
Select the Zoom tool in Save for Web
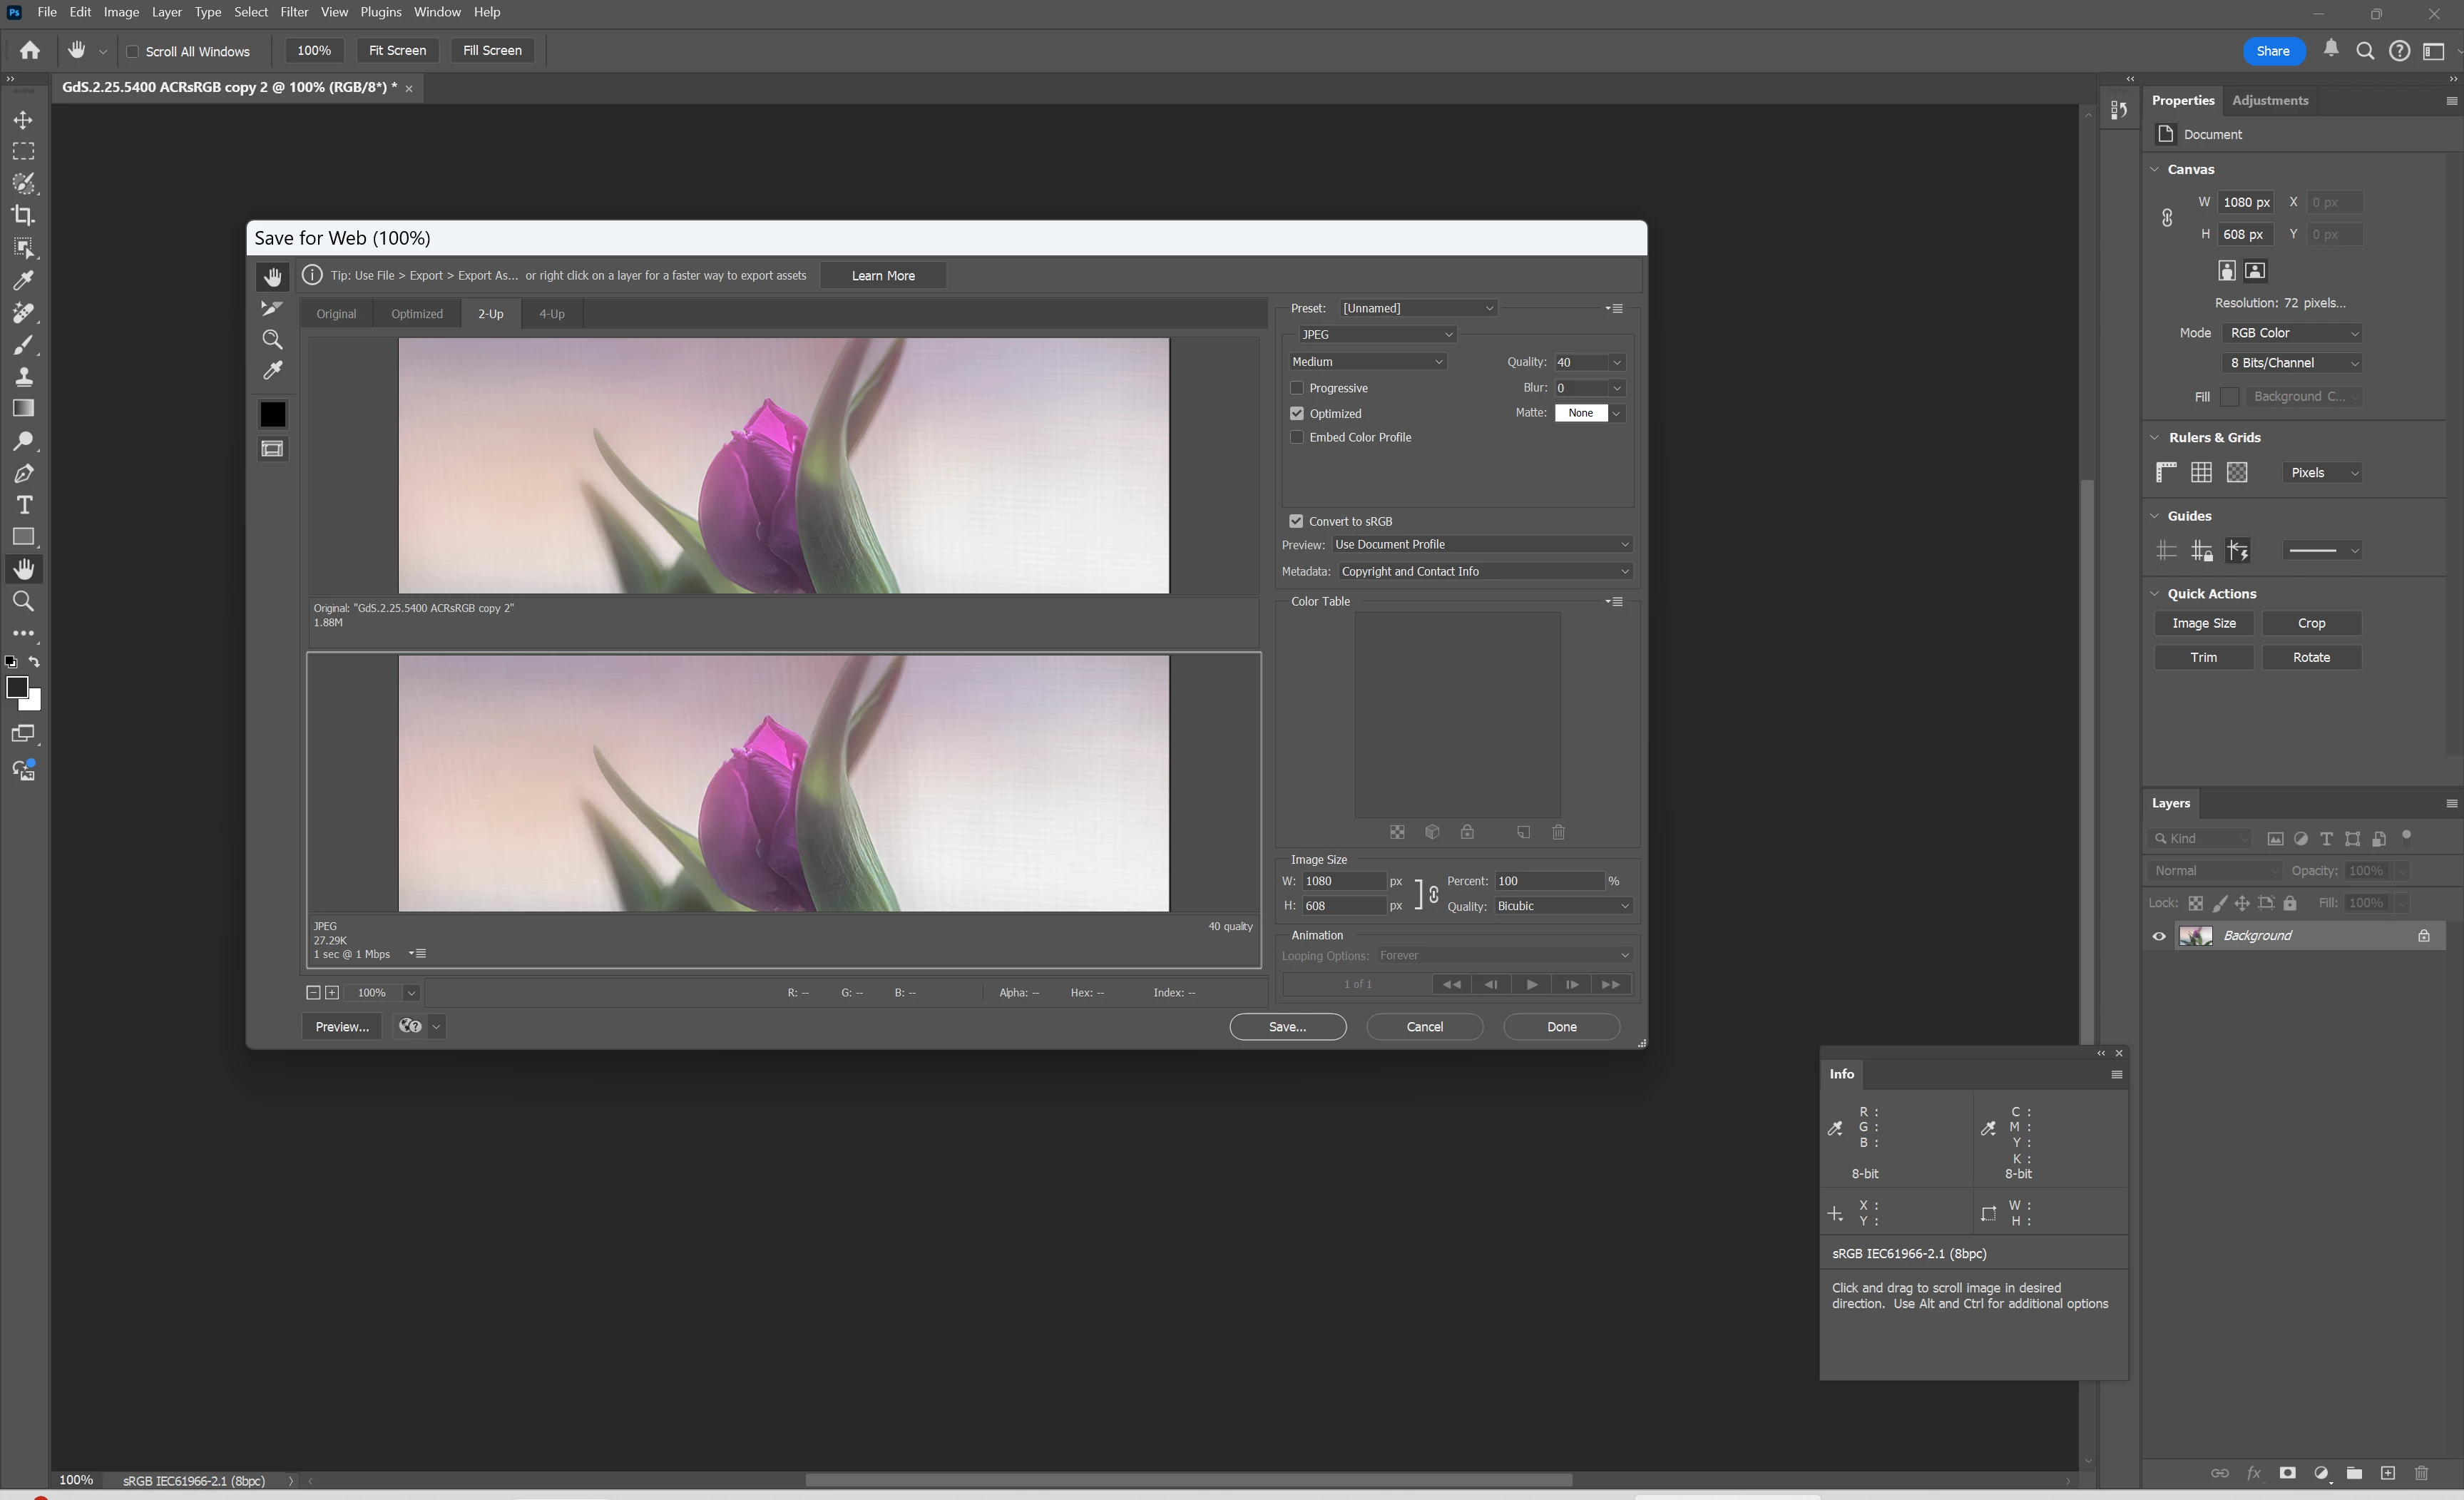click(x=272, y=340)
